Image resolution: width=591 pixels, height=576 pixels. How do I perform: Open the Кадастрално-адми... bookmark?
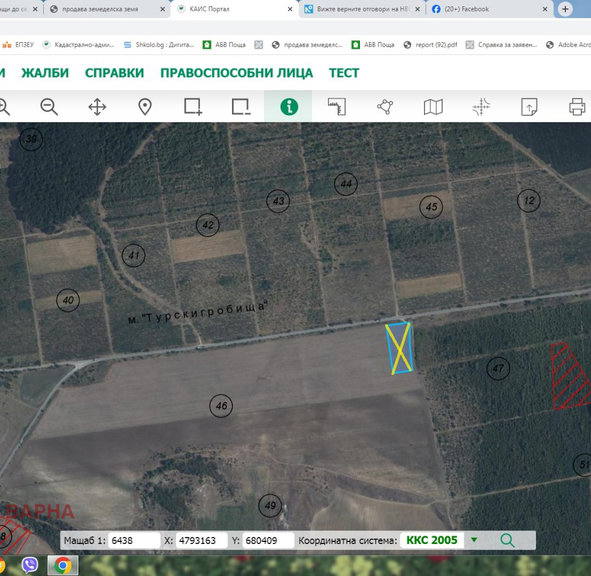[78, 44]
